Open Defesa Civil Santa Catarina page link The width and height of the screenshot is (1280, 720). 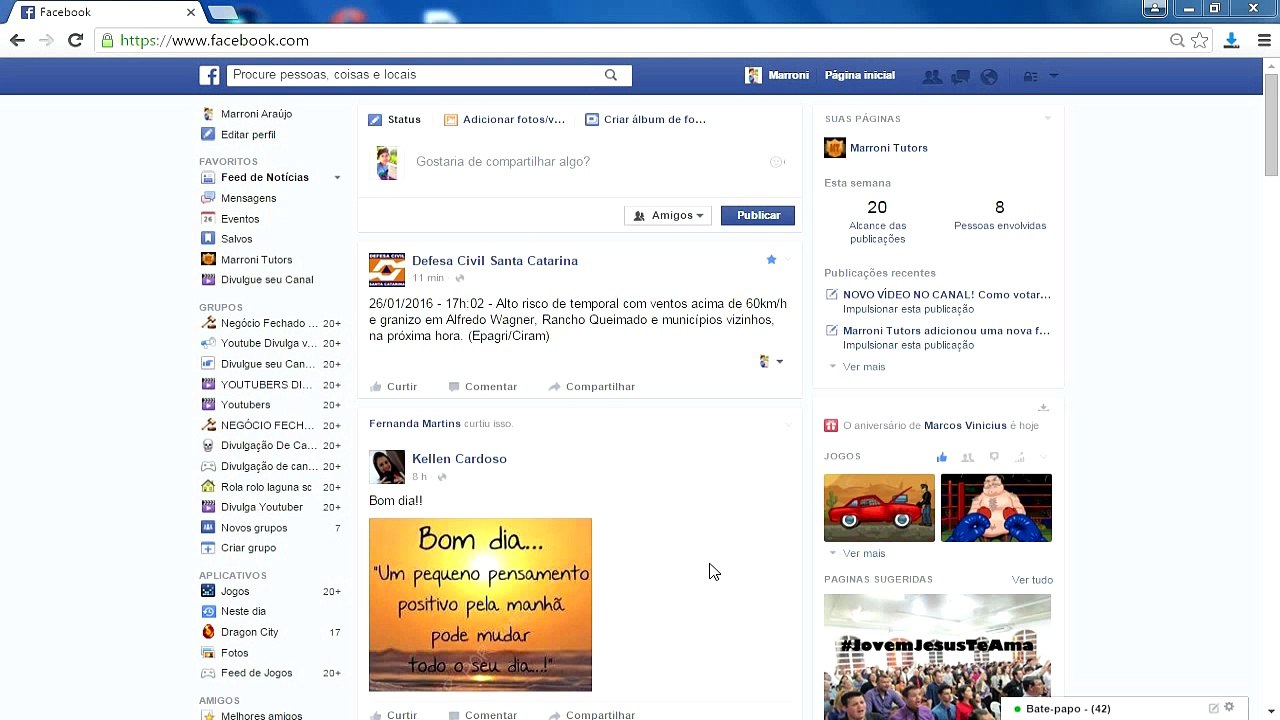[x=495, y=261]
